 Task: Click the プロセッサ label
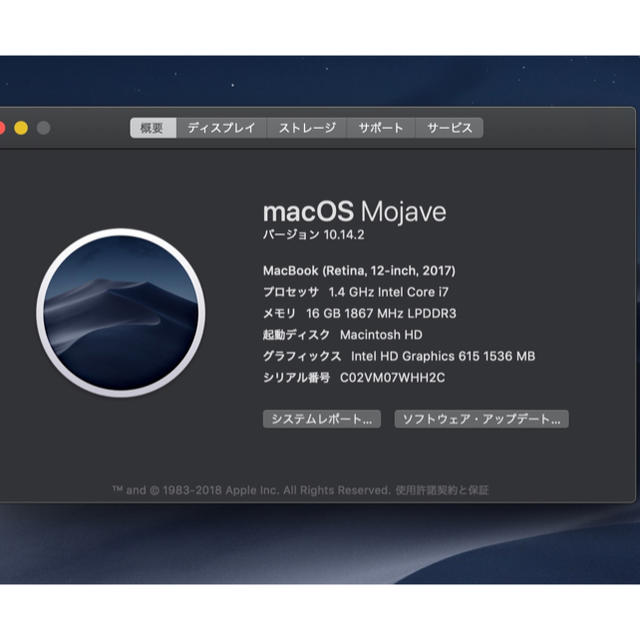291,292
